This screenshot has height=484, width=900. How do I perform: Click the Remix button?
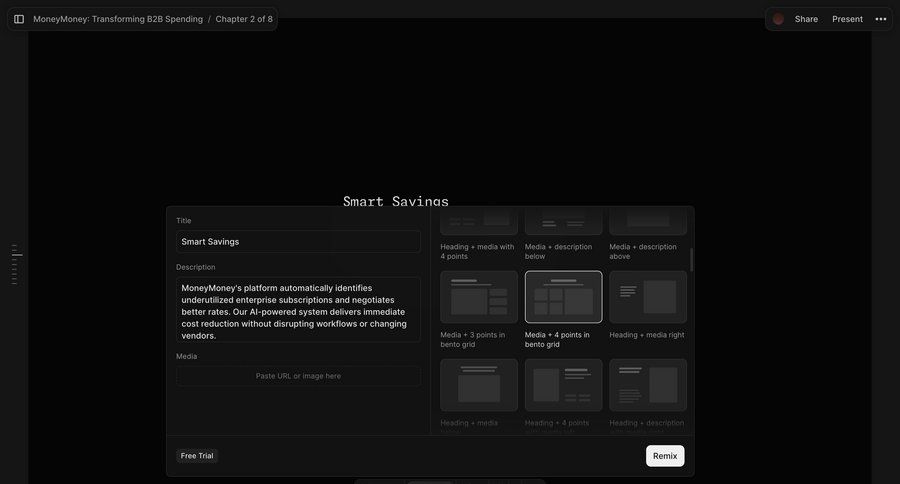[x=665, y=456]
